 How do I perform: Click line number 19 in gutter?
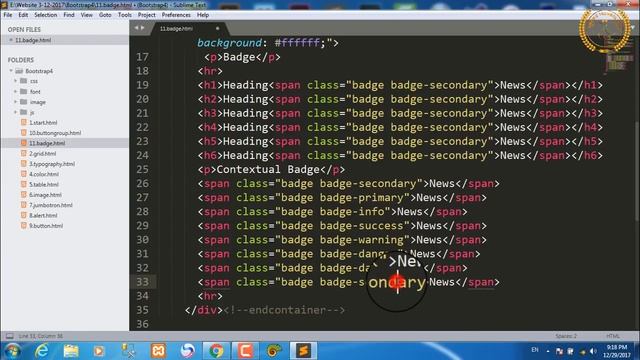tap(142, 85)
